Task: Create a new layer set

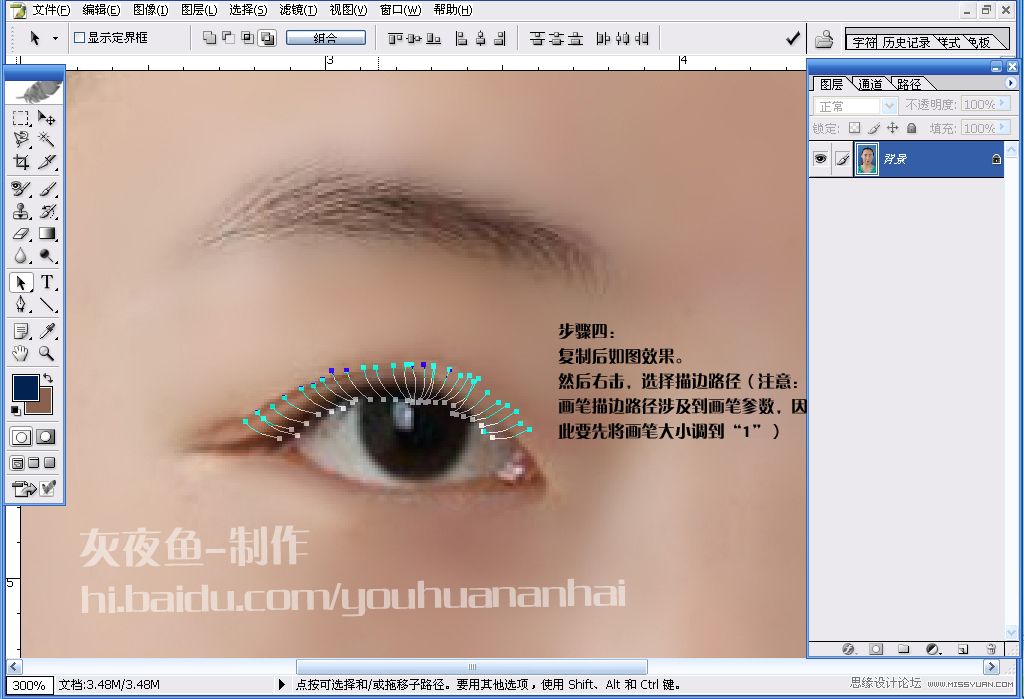Action: [x=903, y=649]
